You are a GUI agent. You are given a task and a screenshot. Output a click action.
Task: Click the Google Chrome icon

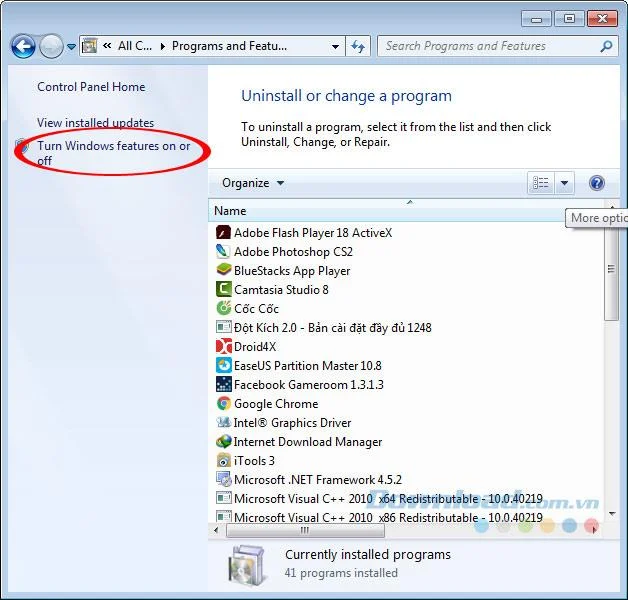pos(223,403)
